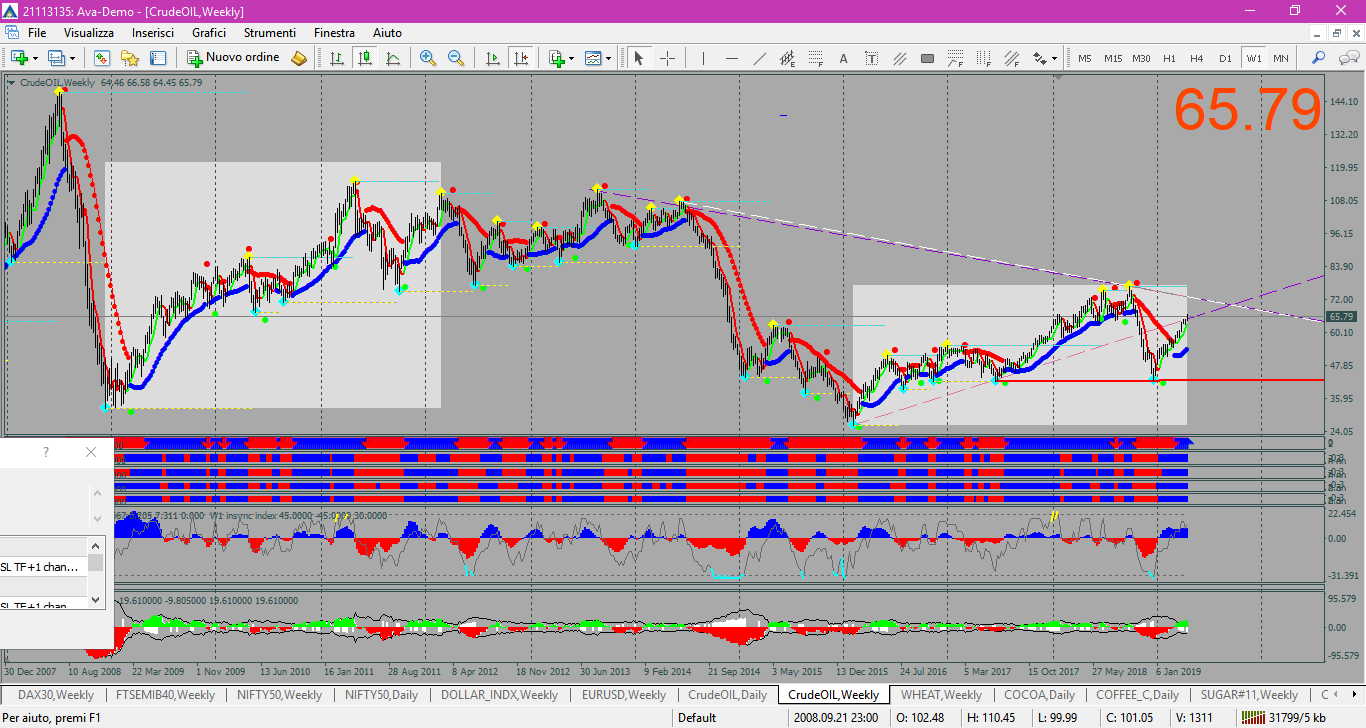The width and height of the screenshot is (1366, 728).
Task: Open the Strumenti menu
Action: pyautogui.click(x=270, y=33)
